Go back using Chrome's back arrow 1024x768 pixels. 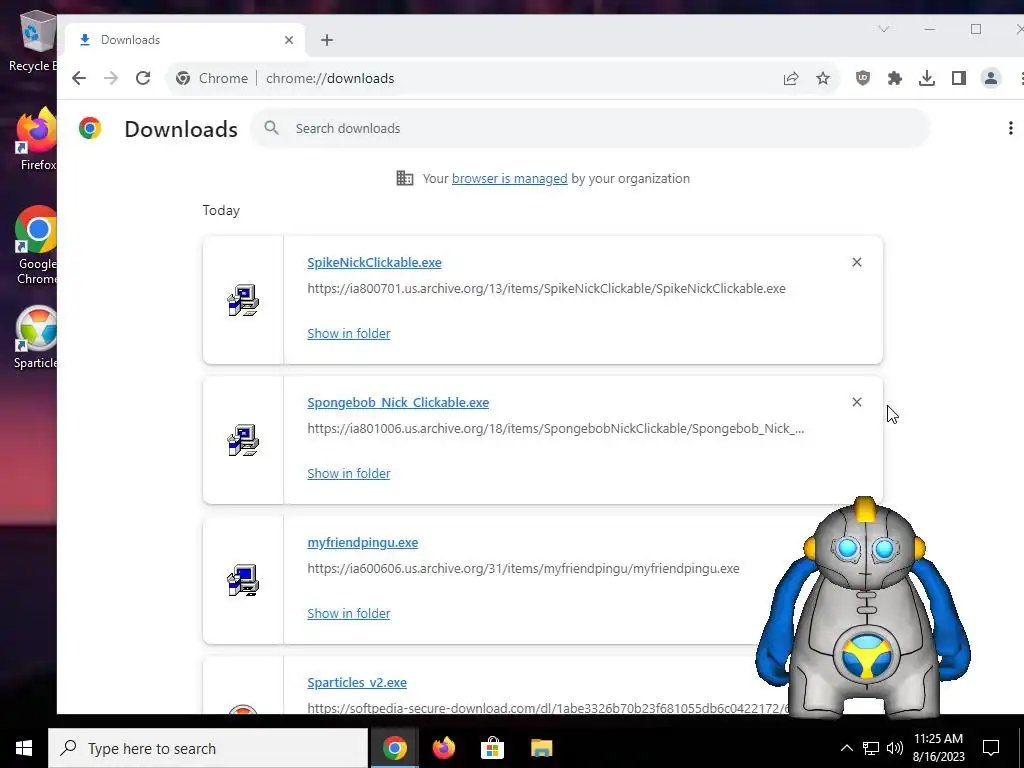[79, 78]
